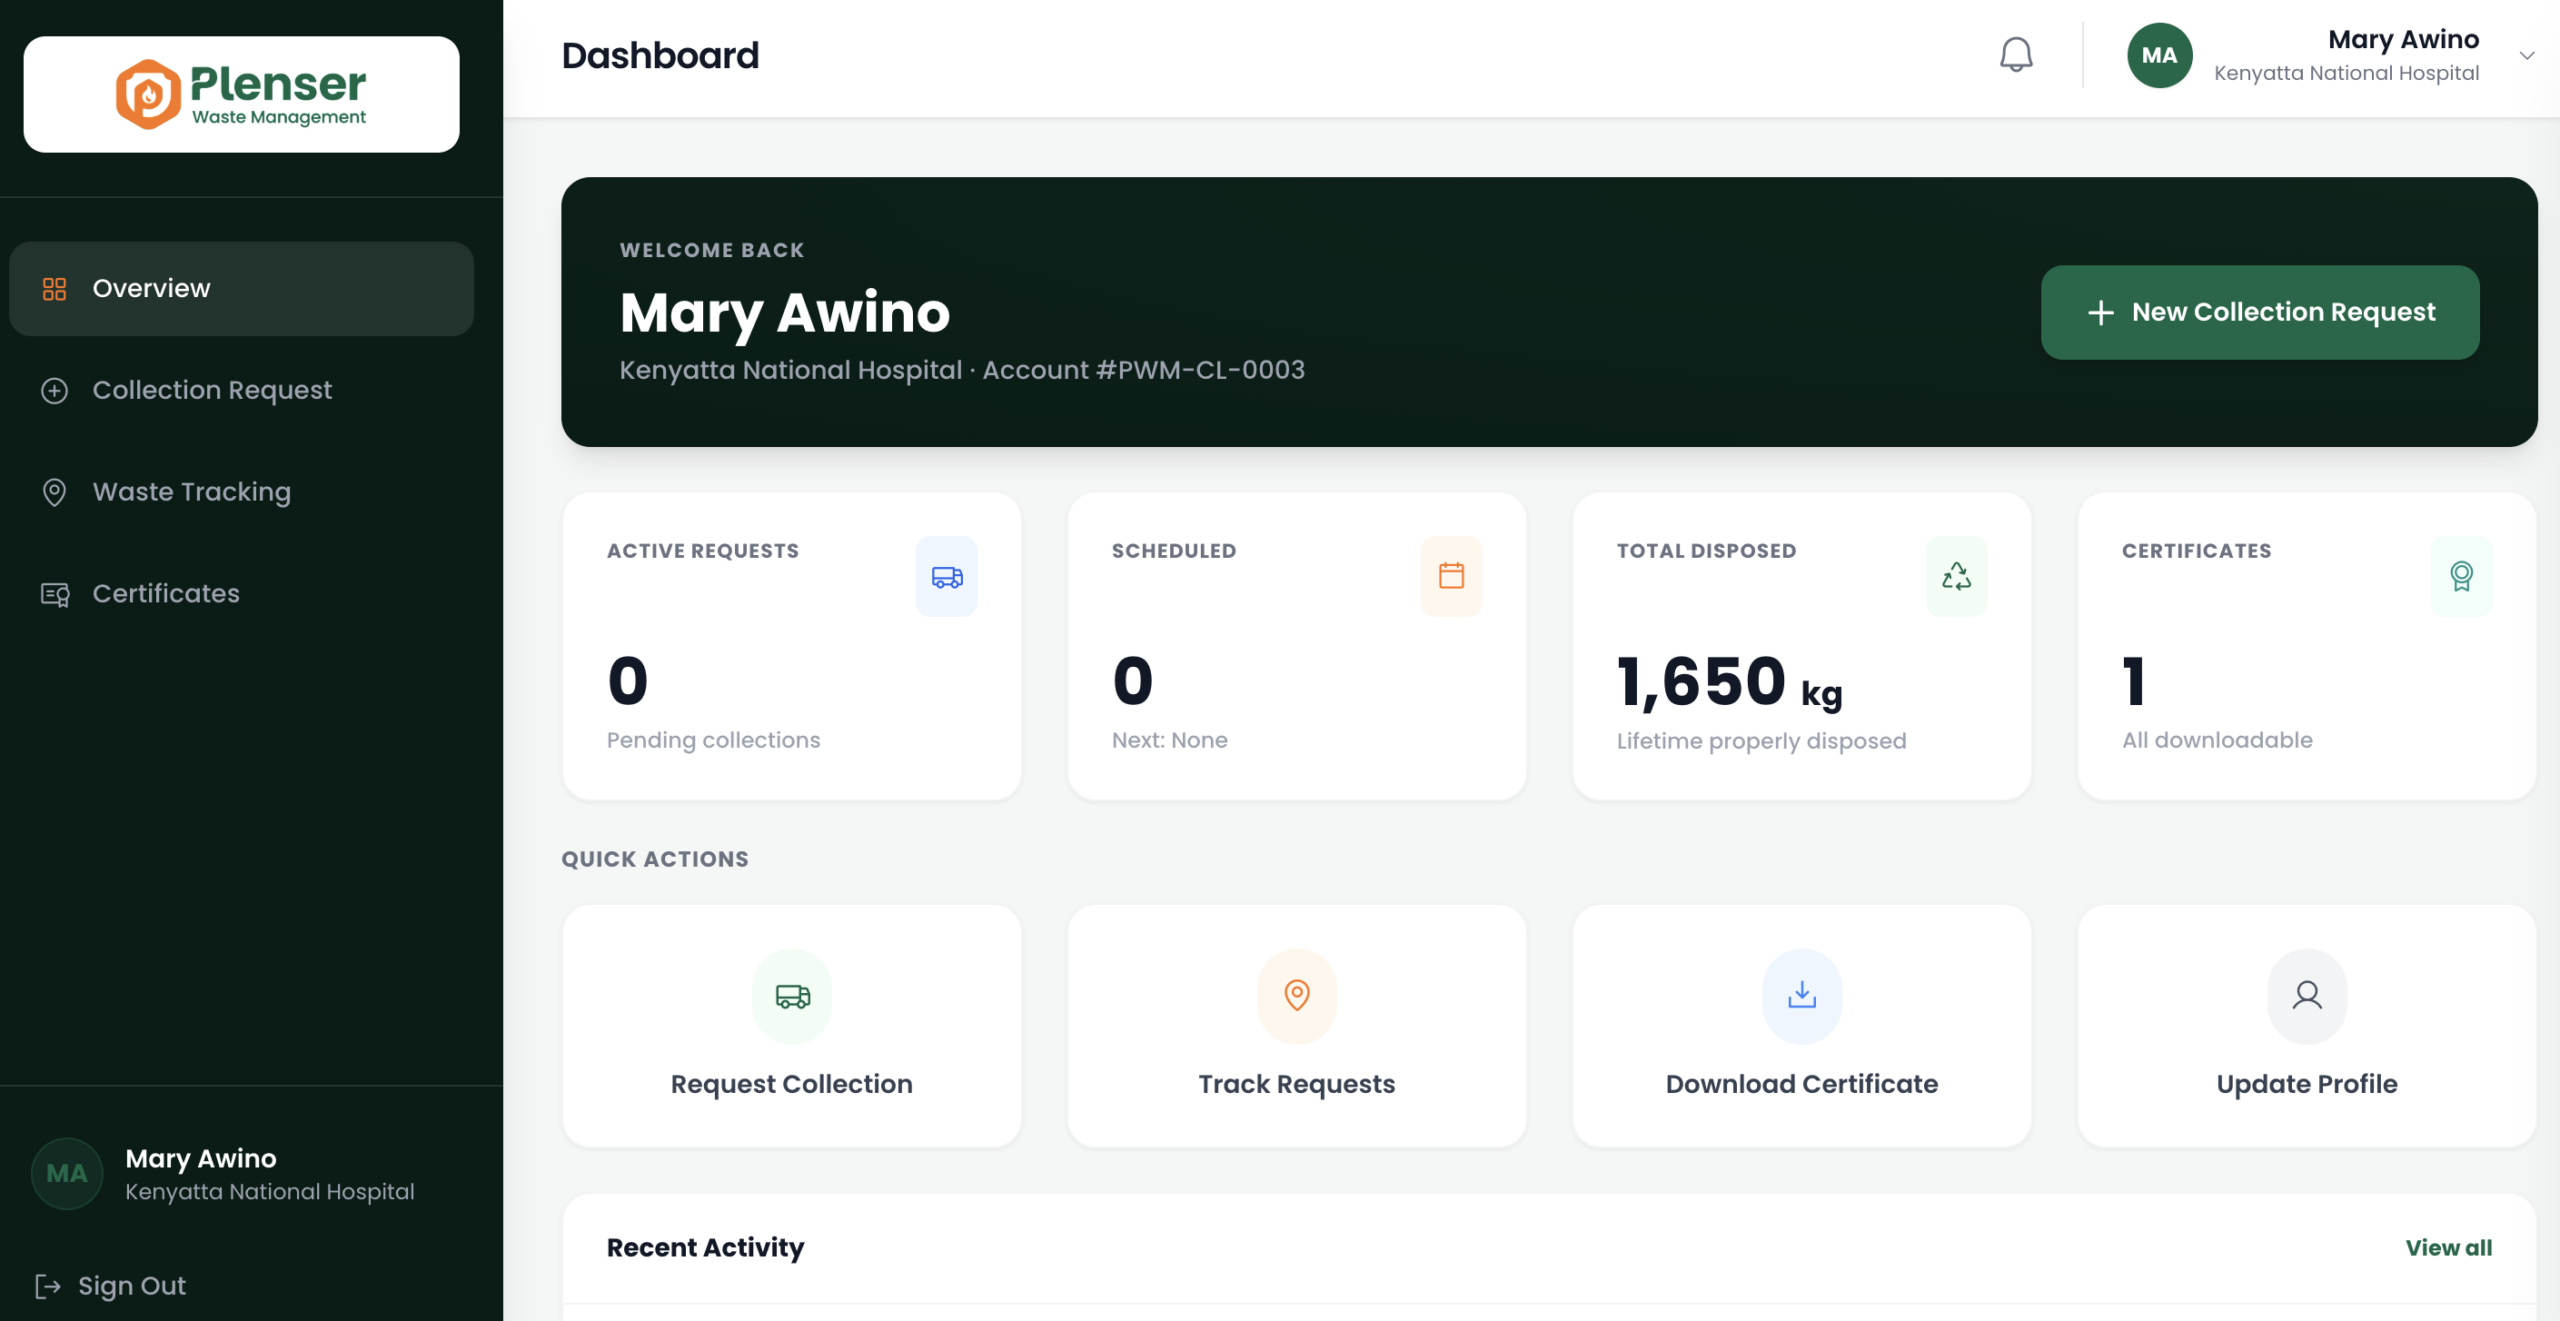Click the certificate icon in the sidebar

coord(55,594)
